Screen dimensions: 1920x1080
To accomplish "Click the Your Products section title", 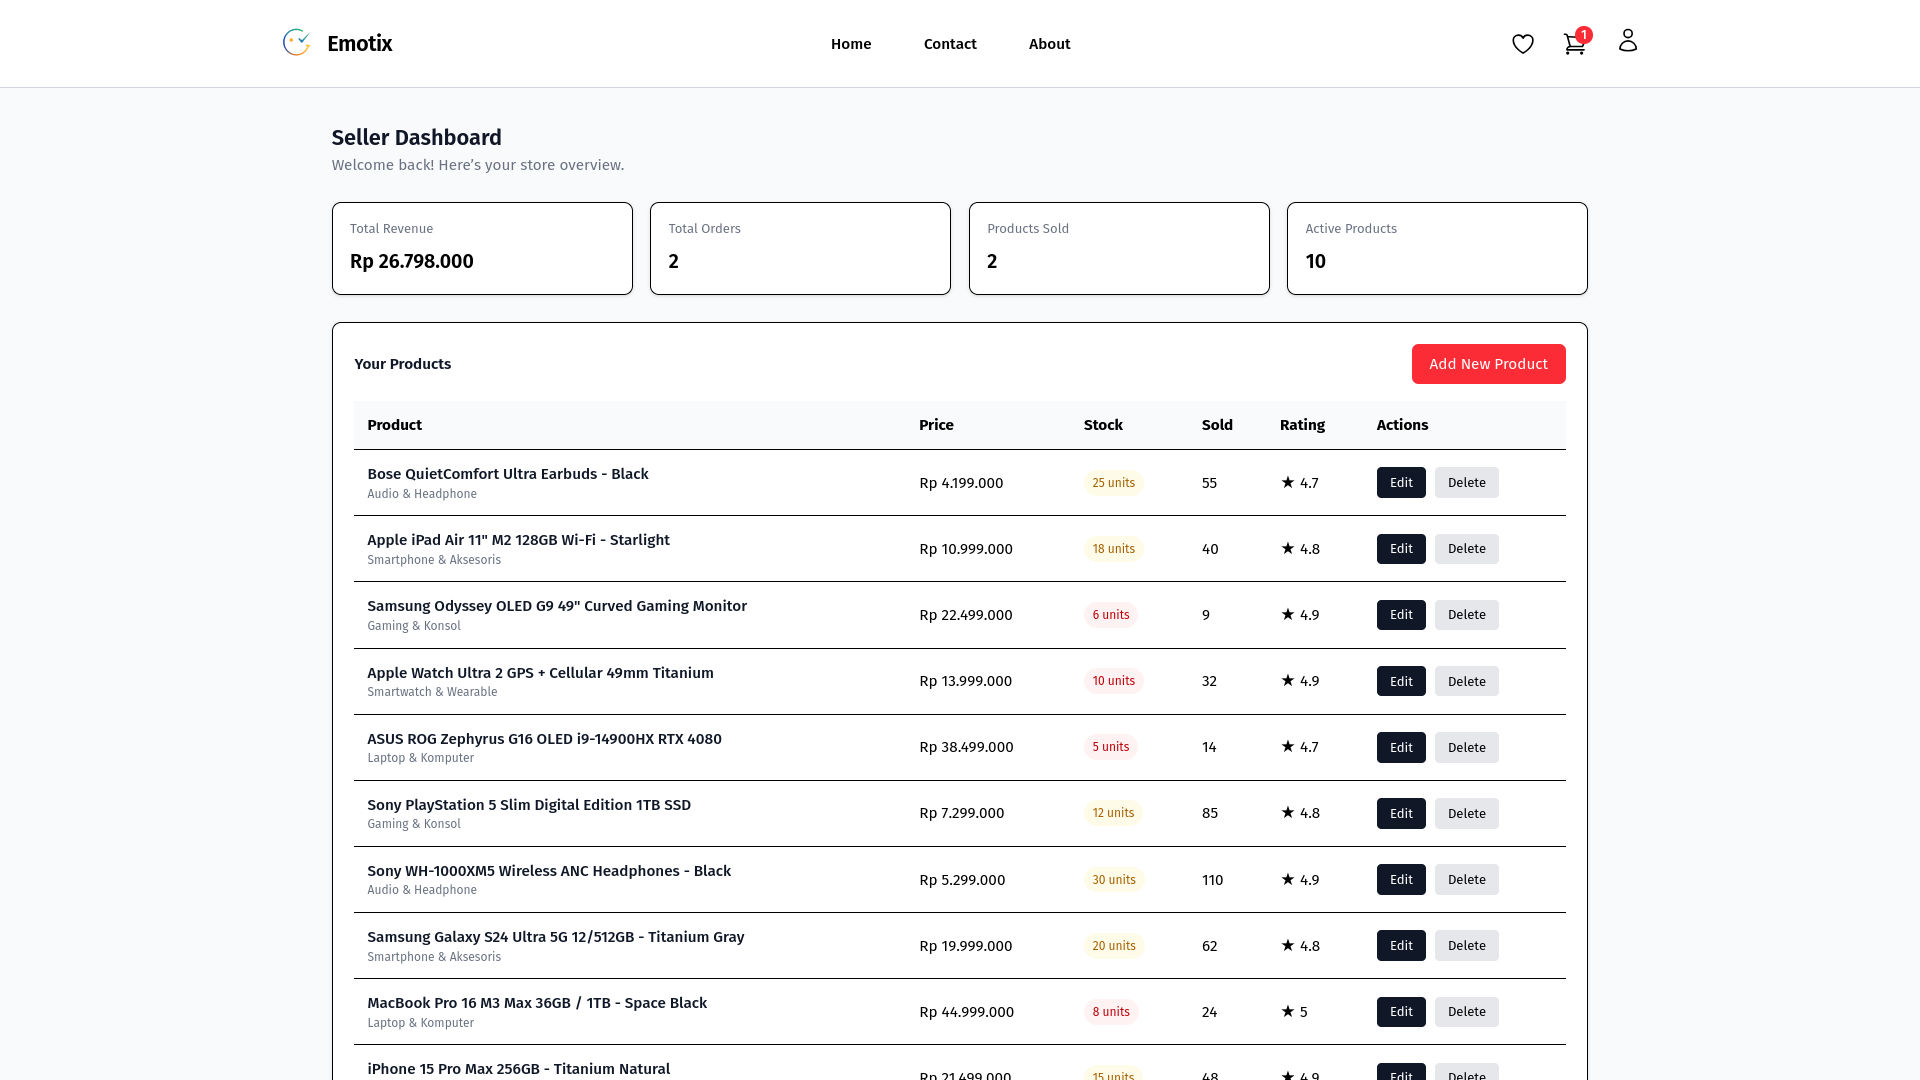I will coord(403,364).
